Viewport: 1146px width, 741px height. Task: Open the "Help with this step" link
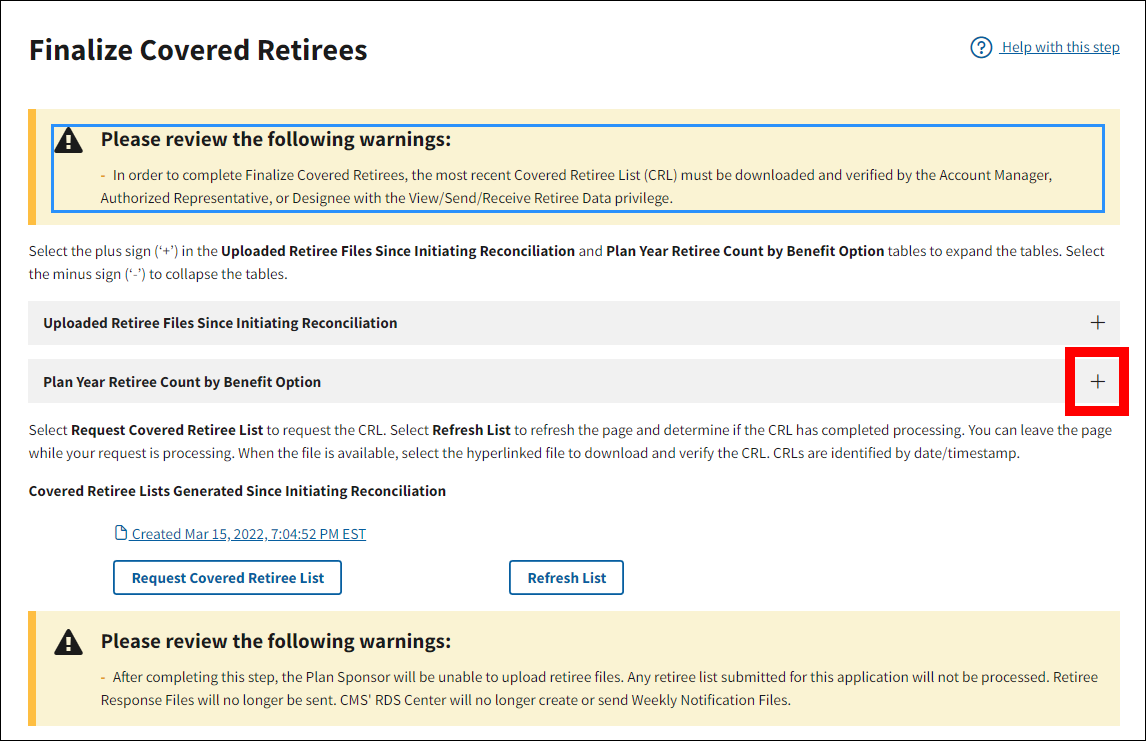(1060, 47)
